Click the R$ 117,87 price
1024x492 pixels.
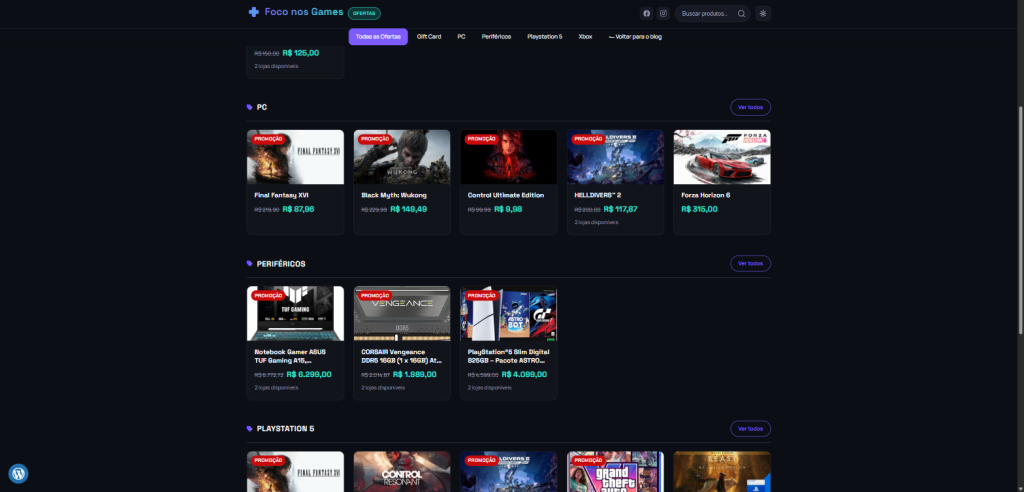pyautogui.click(x=621, y=209)
